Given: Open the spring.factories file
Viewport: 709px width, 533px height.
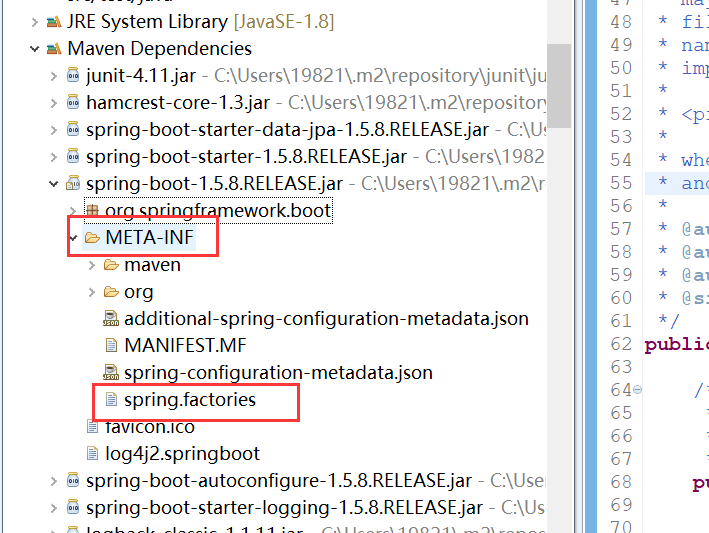Looking at the screenshot, I should pyautogui.click(x=190, y=400).
